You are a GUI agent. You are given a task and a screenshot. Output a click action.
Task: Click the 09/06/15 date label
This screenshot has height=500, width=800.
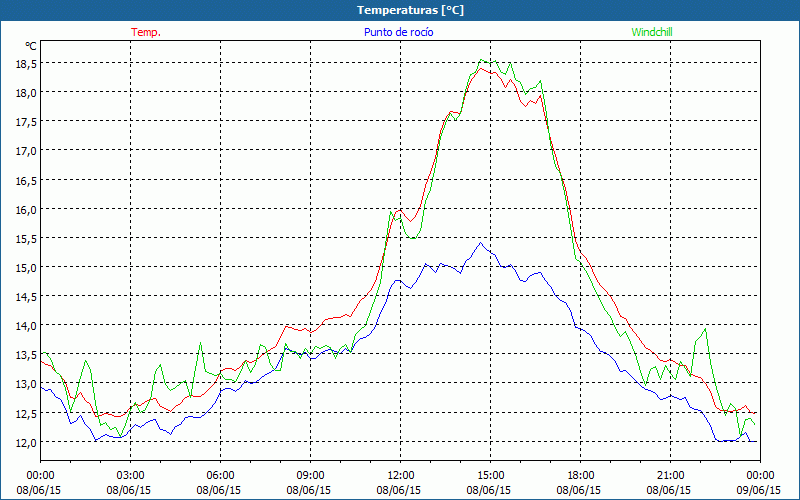point(759,490)
